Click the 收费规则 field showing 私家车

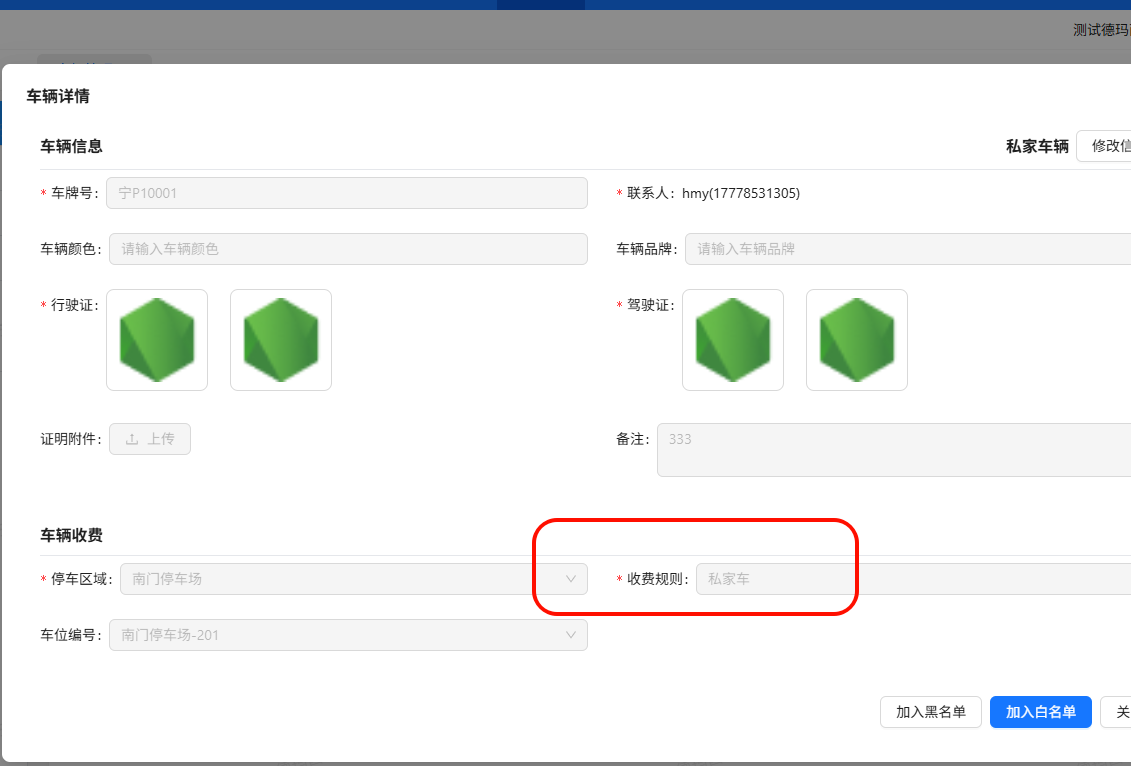[912, 579]
